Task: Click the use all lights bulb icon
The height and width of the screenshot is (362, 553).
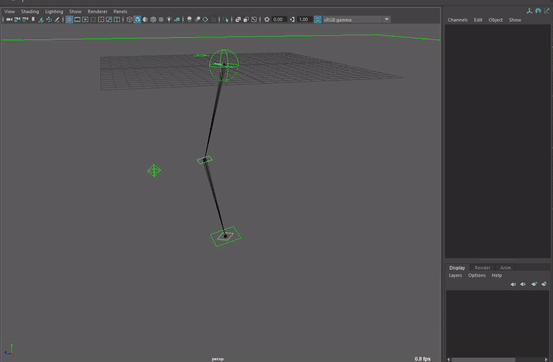Action: tap(169, 19)
